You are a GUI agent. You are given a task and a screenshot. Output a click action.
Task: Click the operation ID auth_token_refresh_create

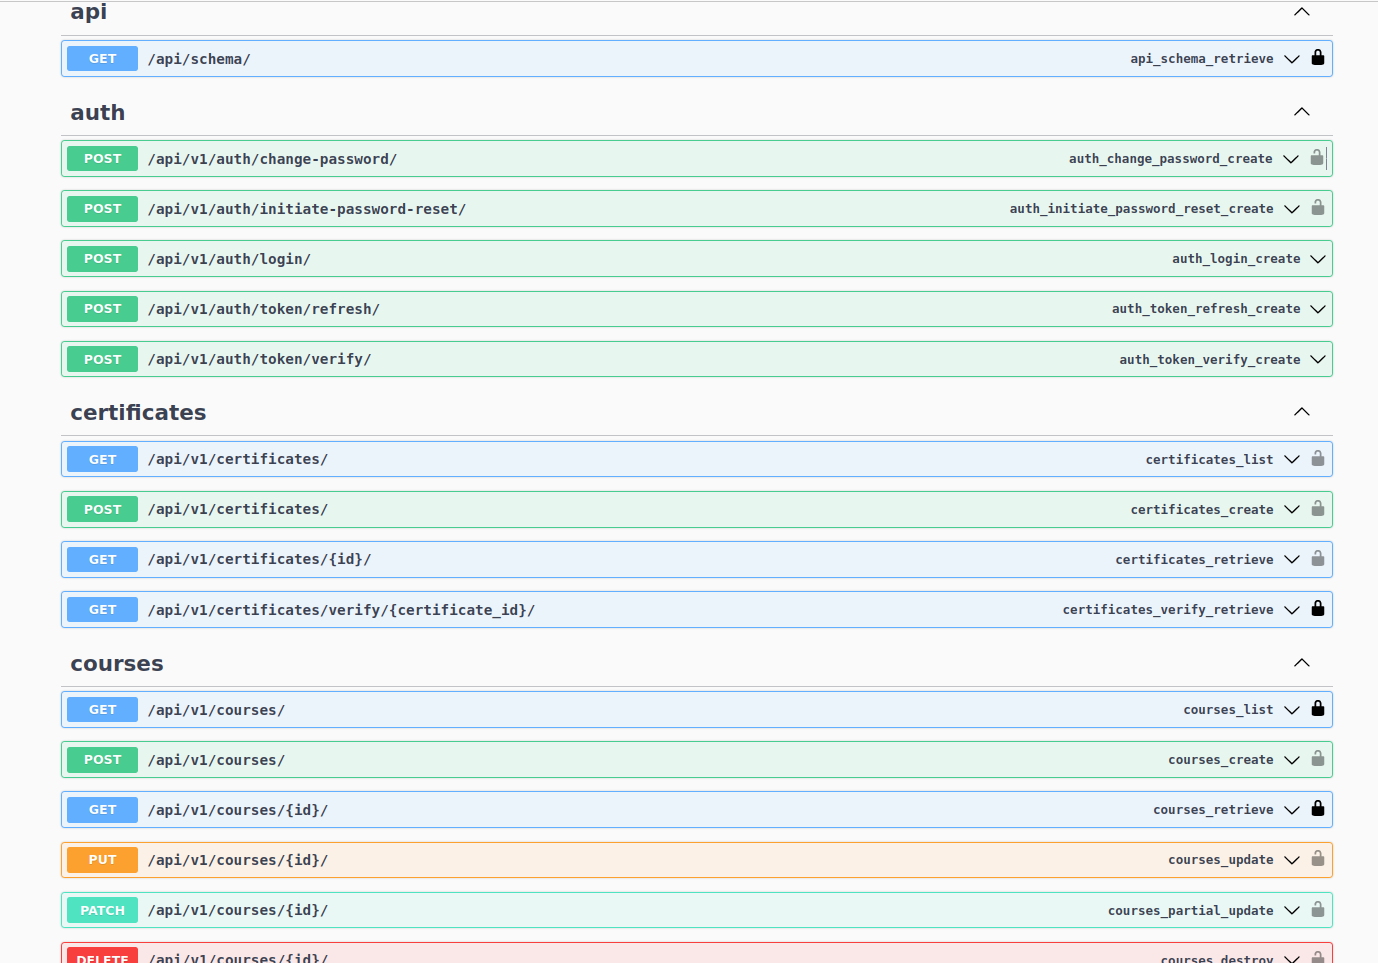coord(1206,309)
